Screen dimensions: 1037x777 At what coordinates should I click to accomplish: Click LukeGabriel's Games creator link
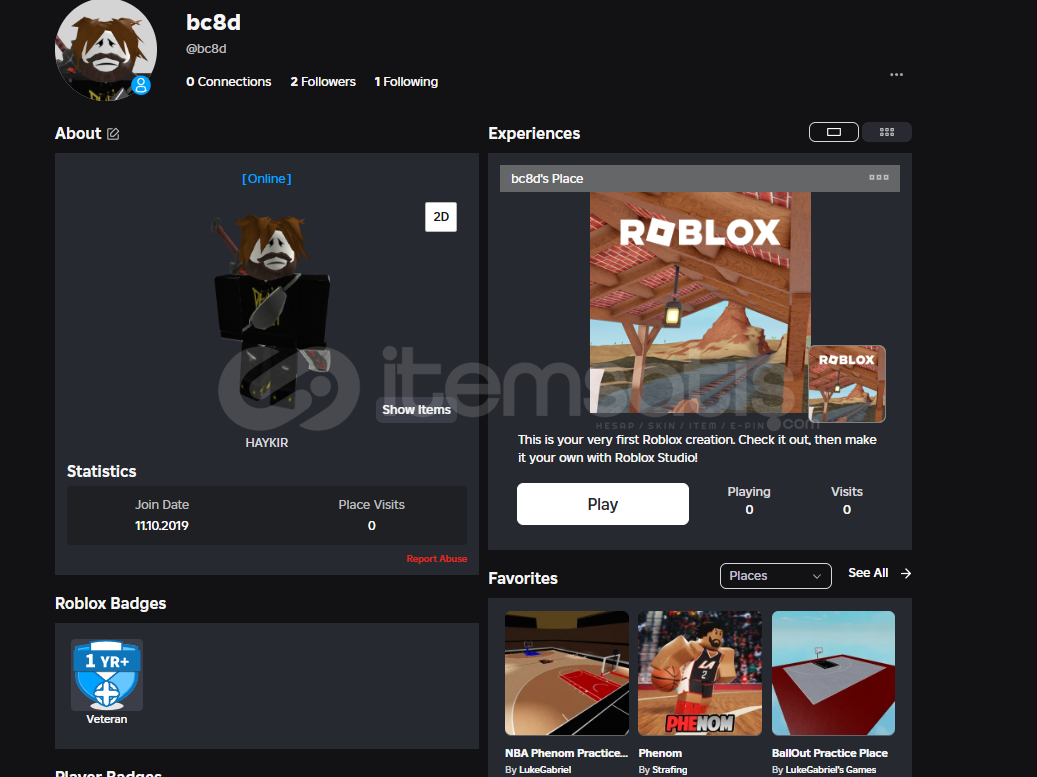coord(831,770)
